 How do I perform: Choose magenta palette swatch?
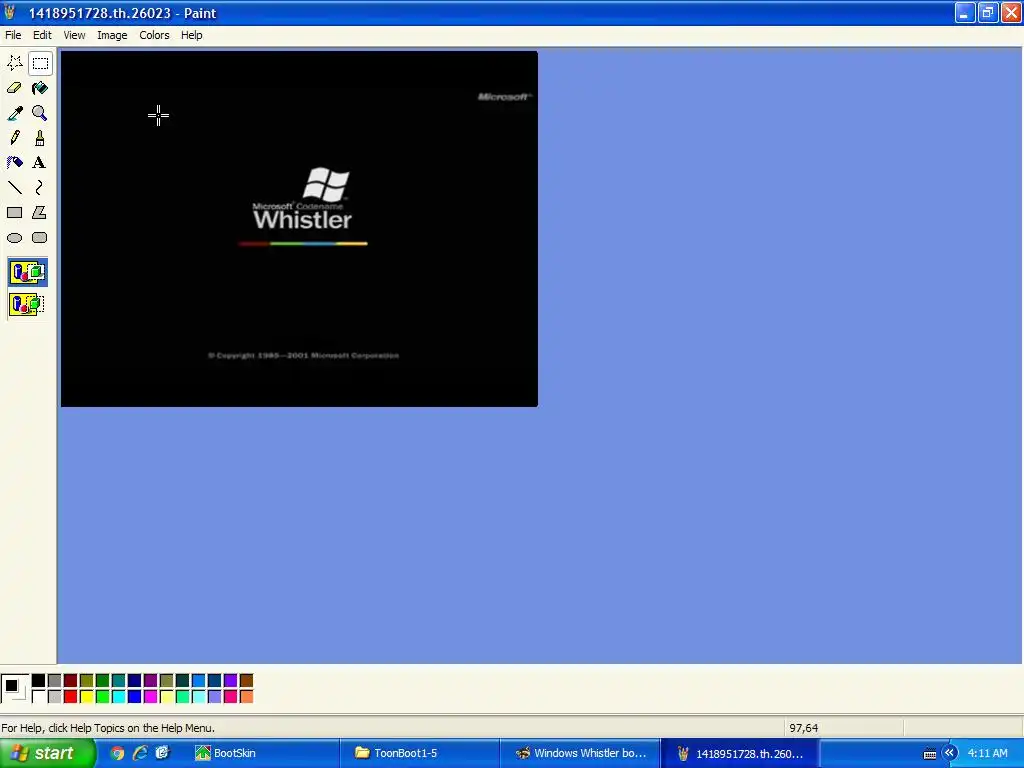click(x=150, y=697)
